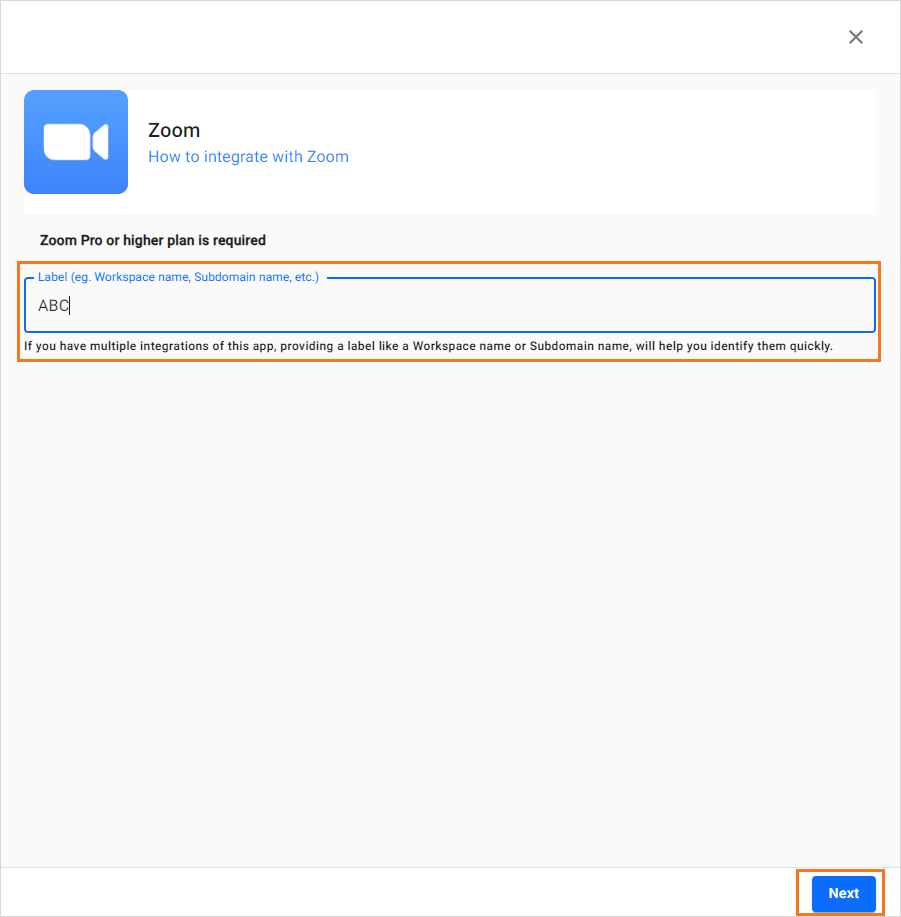Open 'How to integrate with Zoom' link
901x917 pixels.
pos(248,157)
